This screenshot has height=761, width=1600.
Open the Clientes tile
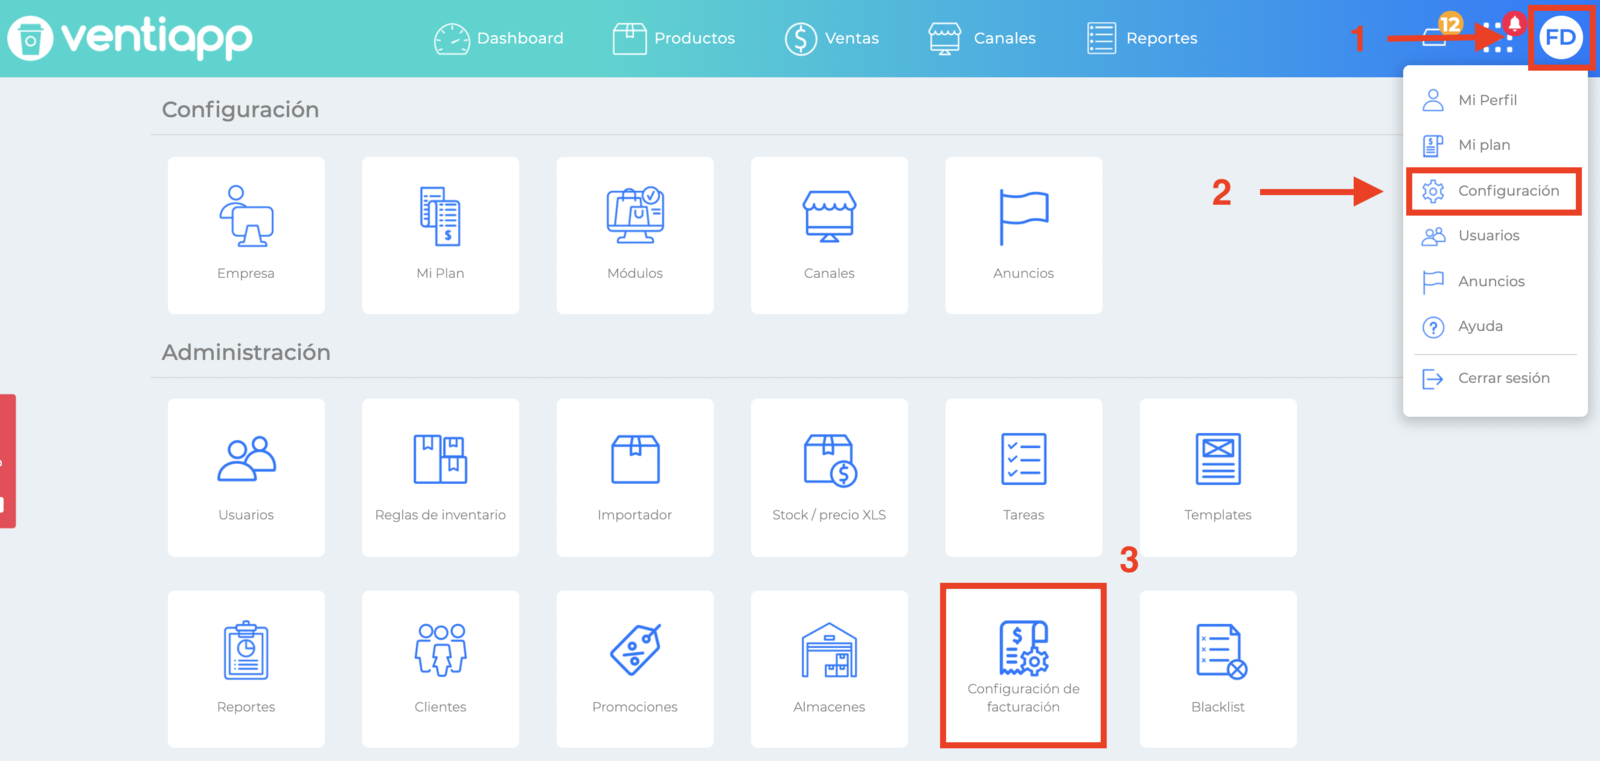tap(440, 668)
